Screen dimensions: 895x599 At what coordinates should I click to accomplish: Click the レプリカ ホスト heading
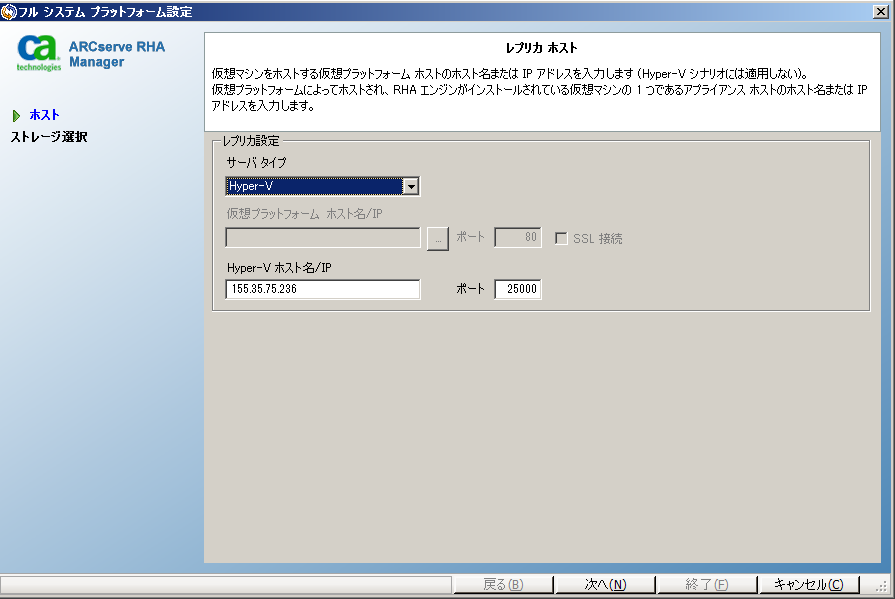coord(542,48)
